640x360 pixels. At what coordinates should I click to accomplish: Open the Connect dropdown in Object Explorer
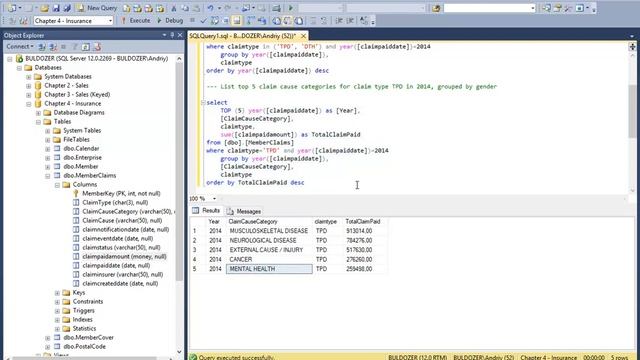[20, 47]
